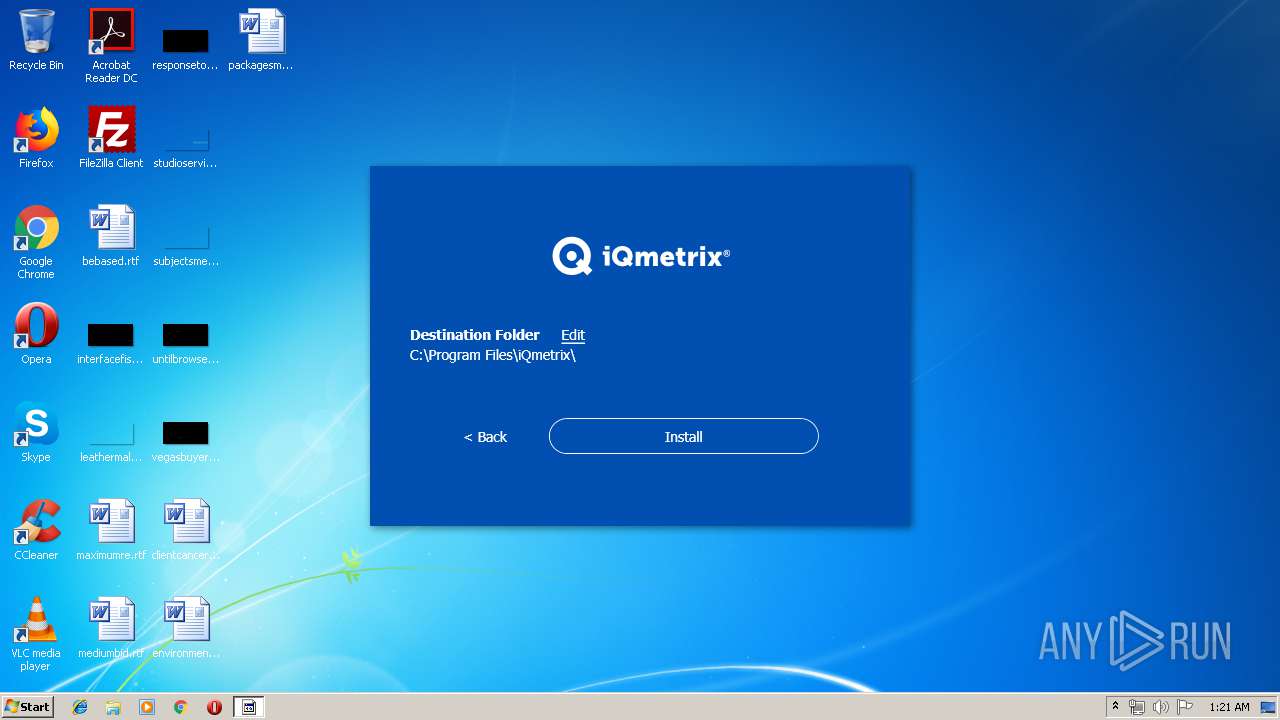The height and width of the screenshot is (720, 1280).
Task: Launch Opera desktop shortcut
Action: pyautogui.click(x=36, y=334)
